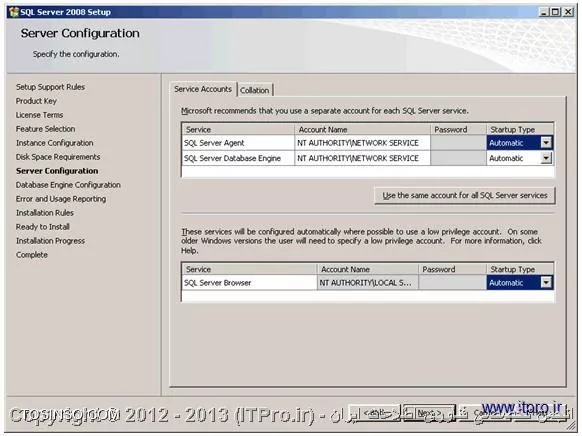Image resolution: width=582 pixels, height=436 pixels.
Task: Click Password field for SQL Server Agent
Action: (x=458, y=143)
